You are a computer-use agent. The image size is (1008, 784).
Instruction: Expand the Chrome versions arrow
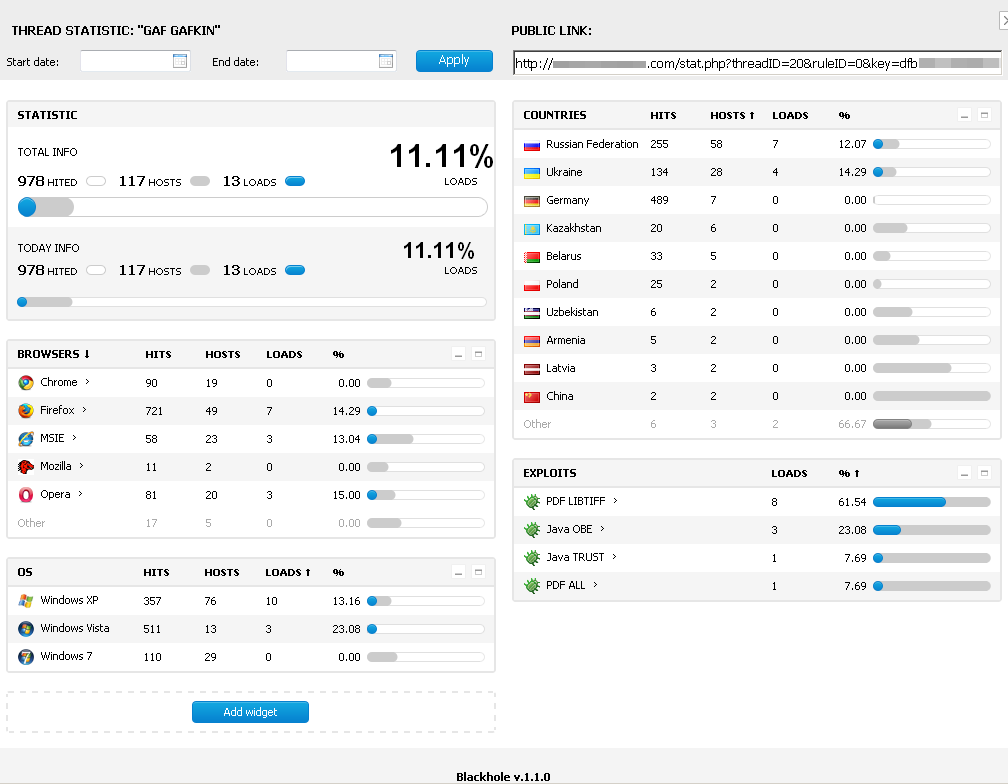pyautogui.click(x=87, y=382)
